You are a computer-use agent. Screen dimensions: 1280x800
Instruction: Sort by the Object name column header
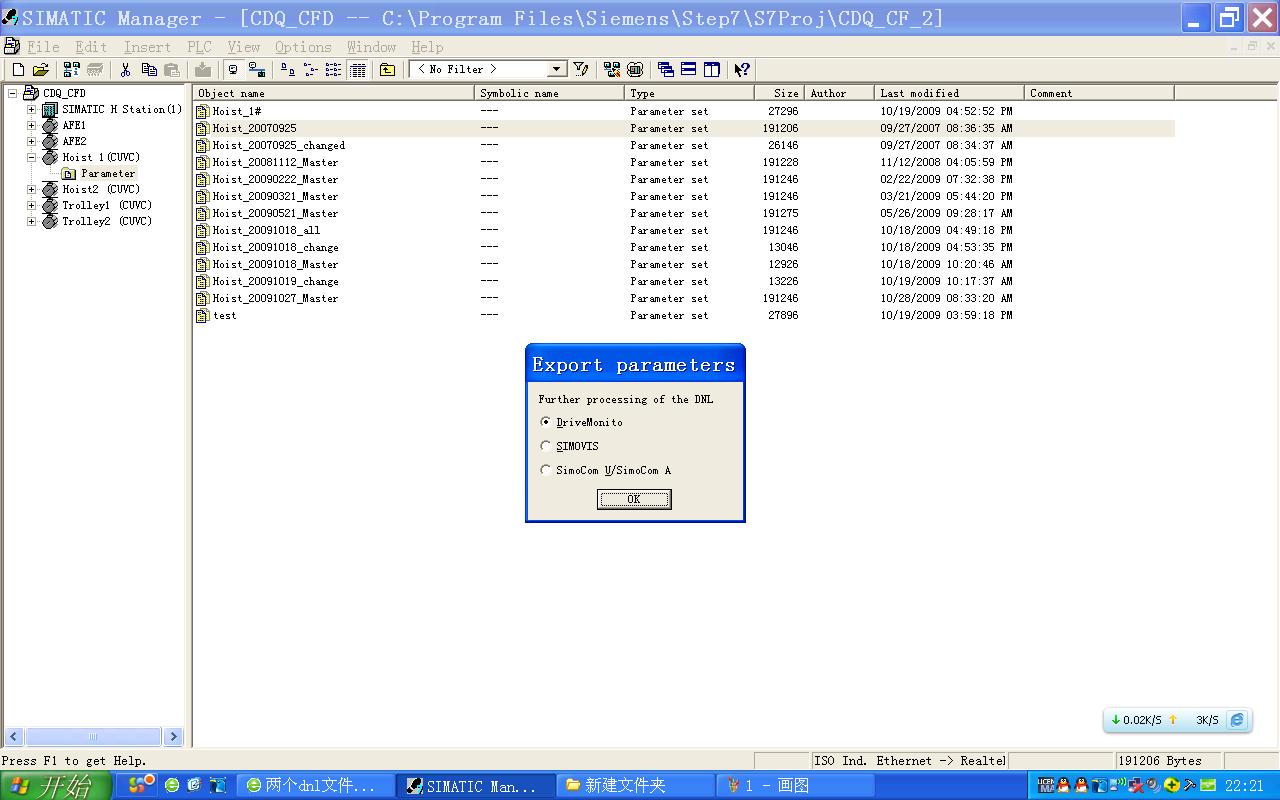pos(334,93)
